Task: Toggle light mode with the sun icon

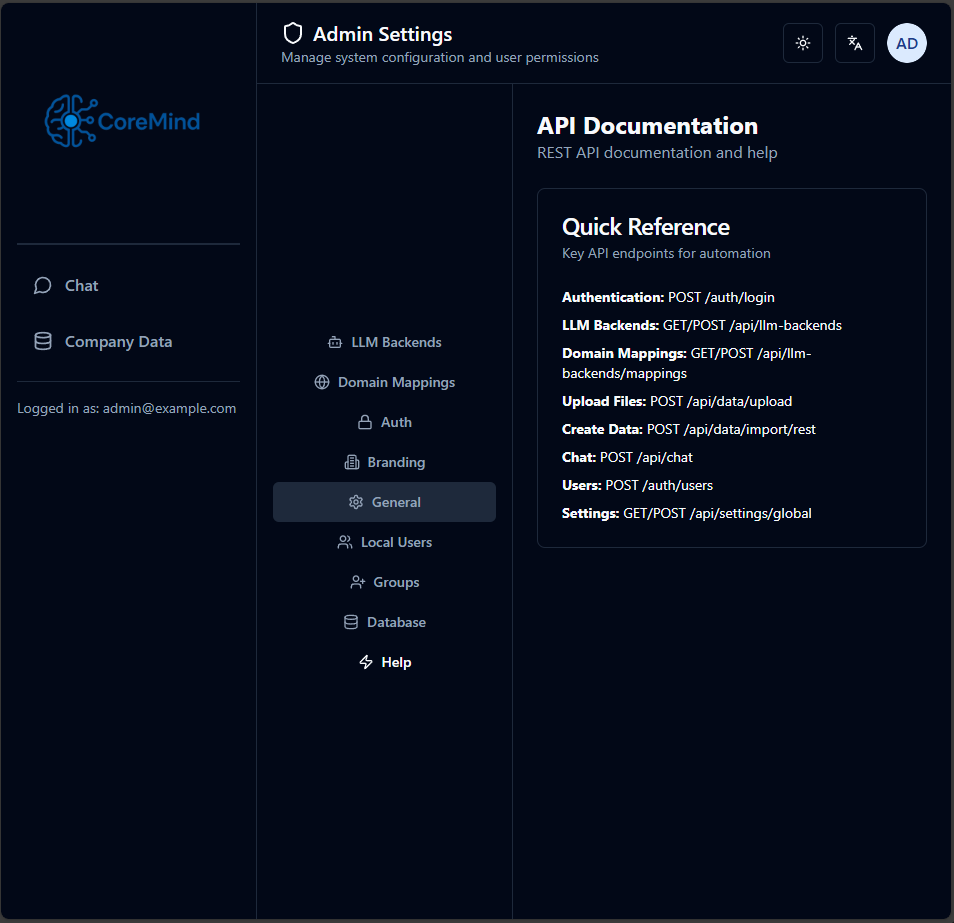Action: pyautogui.click(x=802, y=43)
